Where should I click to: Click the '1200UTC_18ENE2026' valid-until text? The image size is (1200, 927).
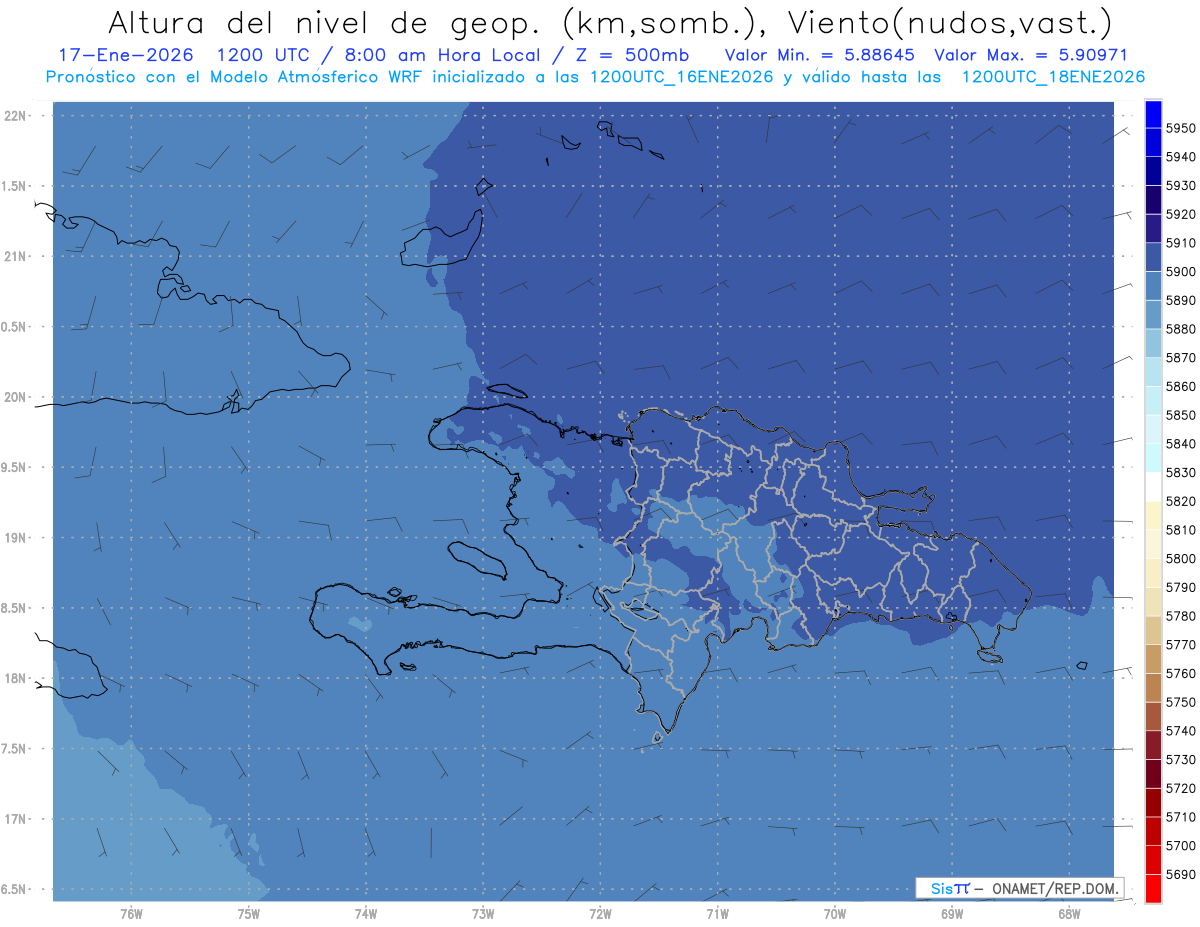1053,77
